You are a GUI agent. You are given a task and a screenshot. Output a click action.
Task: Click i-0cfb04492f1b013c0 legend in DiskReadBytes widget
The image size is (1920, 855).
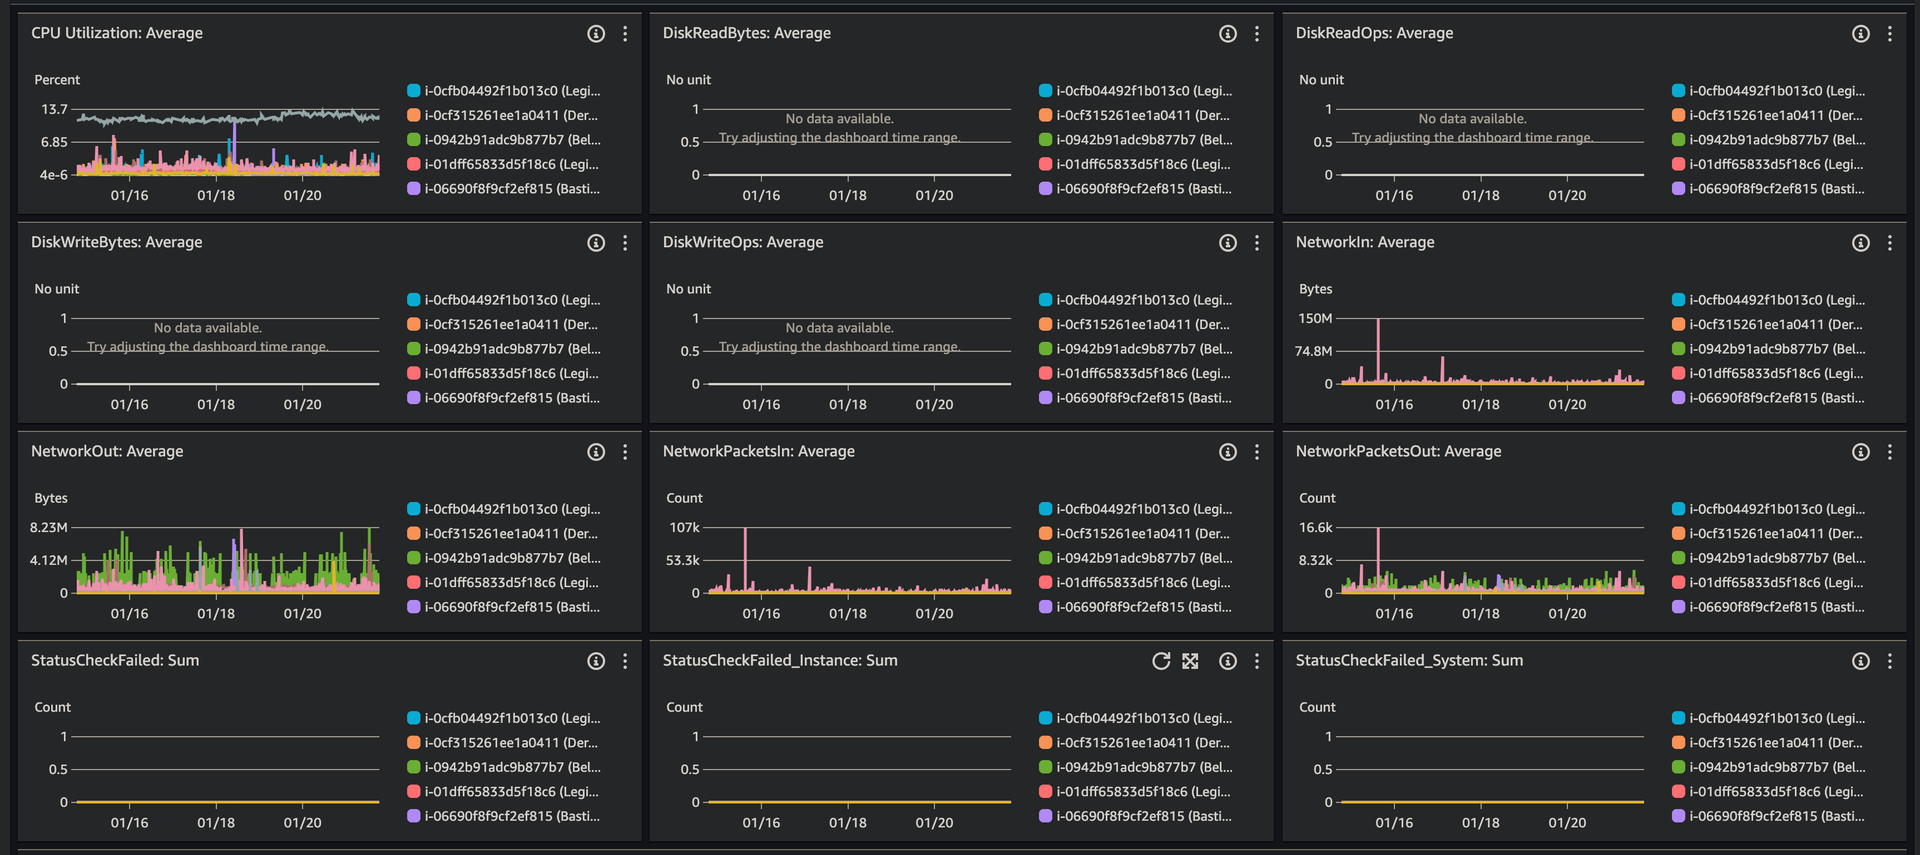(x=1136, y=91)
